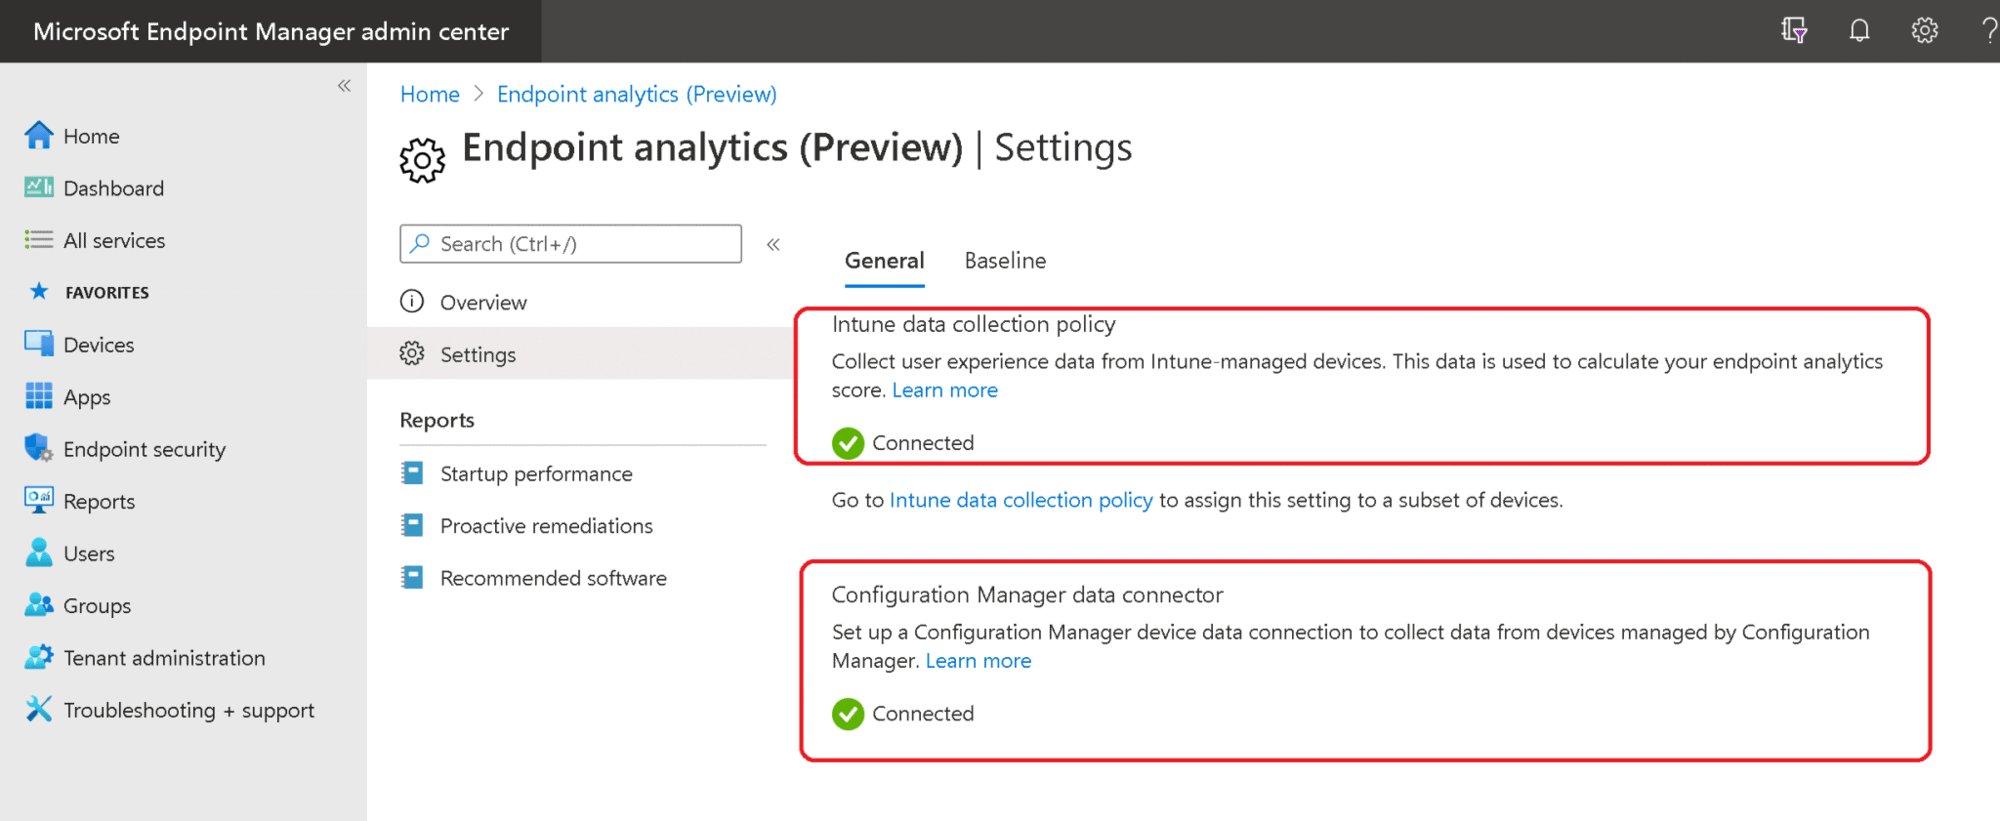This screenshot has width=2000, height=821.
Task: Click the Home house icon in sidebar
Action: pos(39,135)
